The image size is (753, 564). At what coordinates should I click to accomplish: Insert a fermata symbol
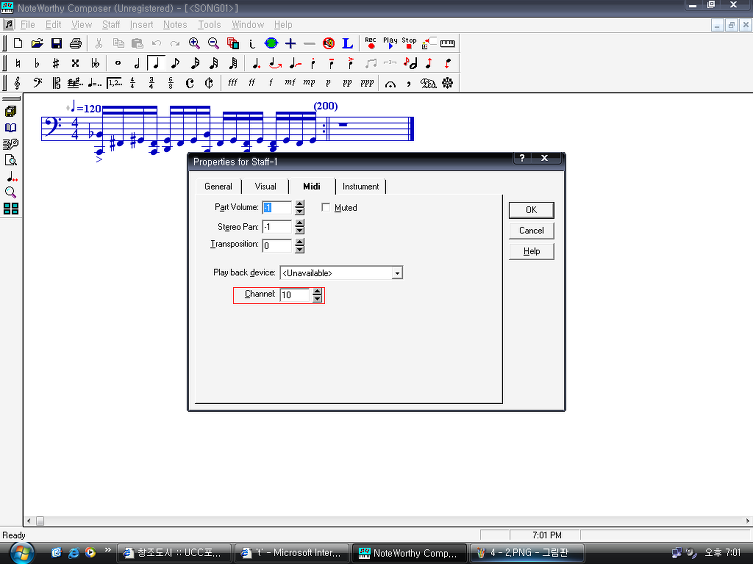[x=390, y=83]
